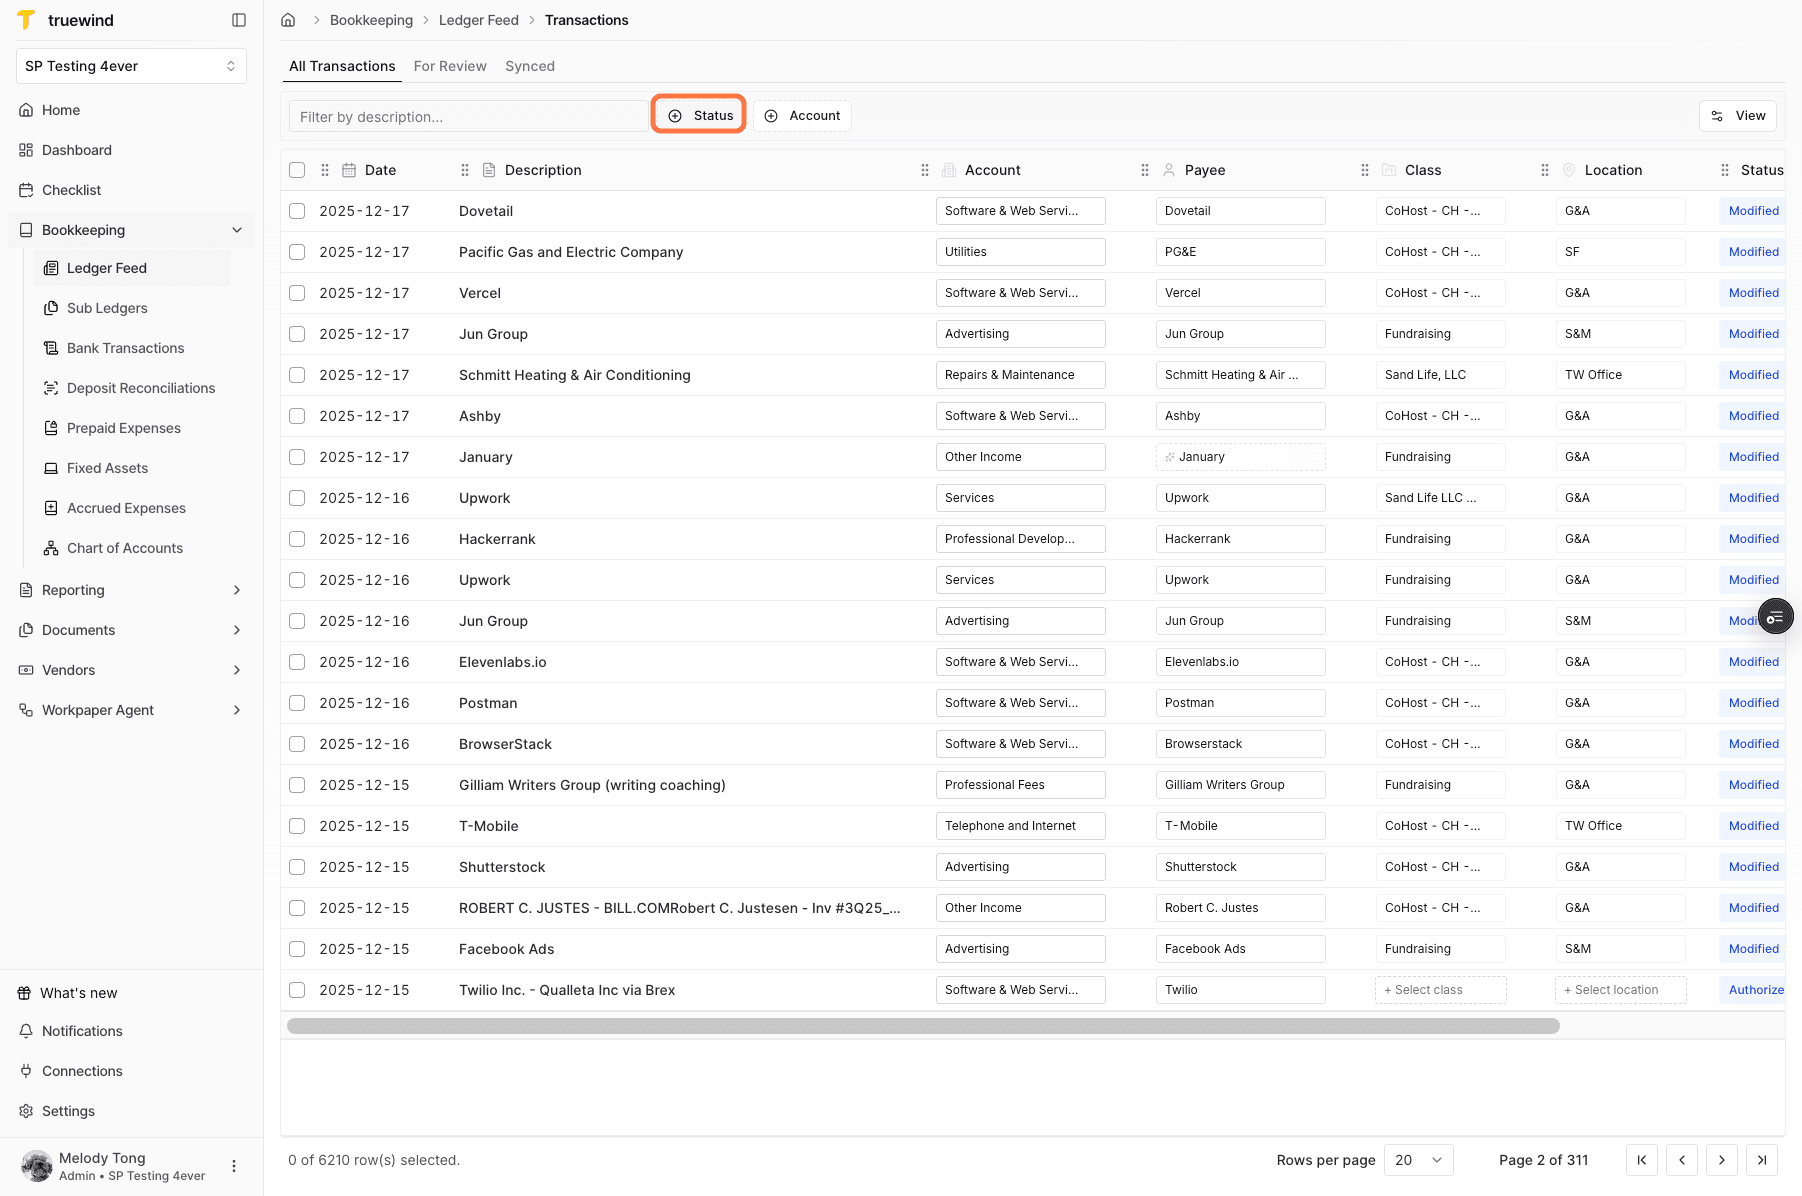The image size is (1802, 1196).
Task: Check the Dovetail transaction row
Action: (297, 211)
